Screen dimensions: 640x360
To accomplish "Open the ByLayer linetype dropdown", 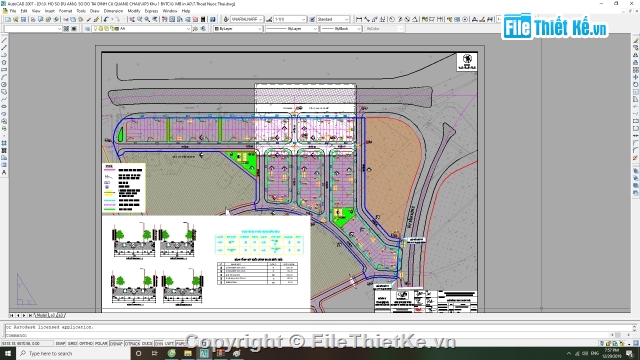I will (x=291, y=29).
